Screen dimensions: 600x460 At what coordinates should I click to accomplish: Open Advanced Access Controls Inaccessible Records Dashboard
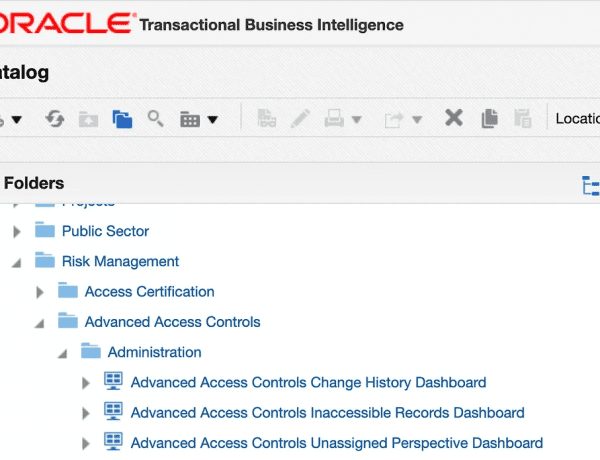328,413
